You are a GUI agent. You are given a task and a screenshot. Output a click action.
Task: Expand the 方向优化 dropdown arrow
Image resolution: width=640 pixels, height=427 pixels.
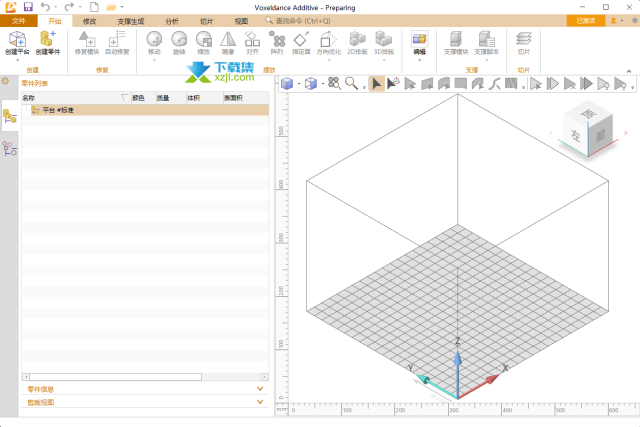click(329, 60)
